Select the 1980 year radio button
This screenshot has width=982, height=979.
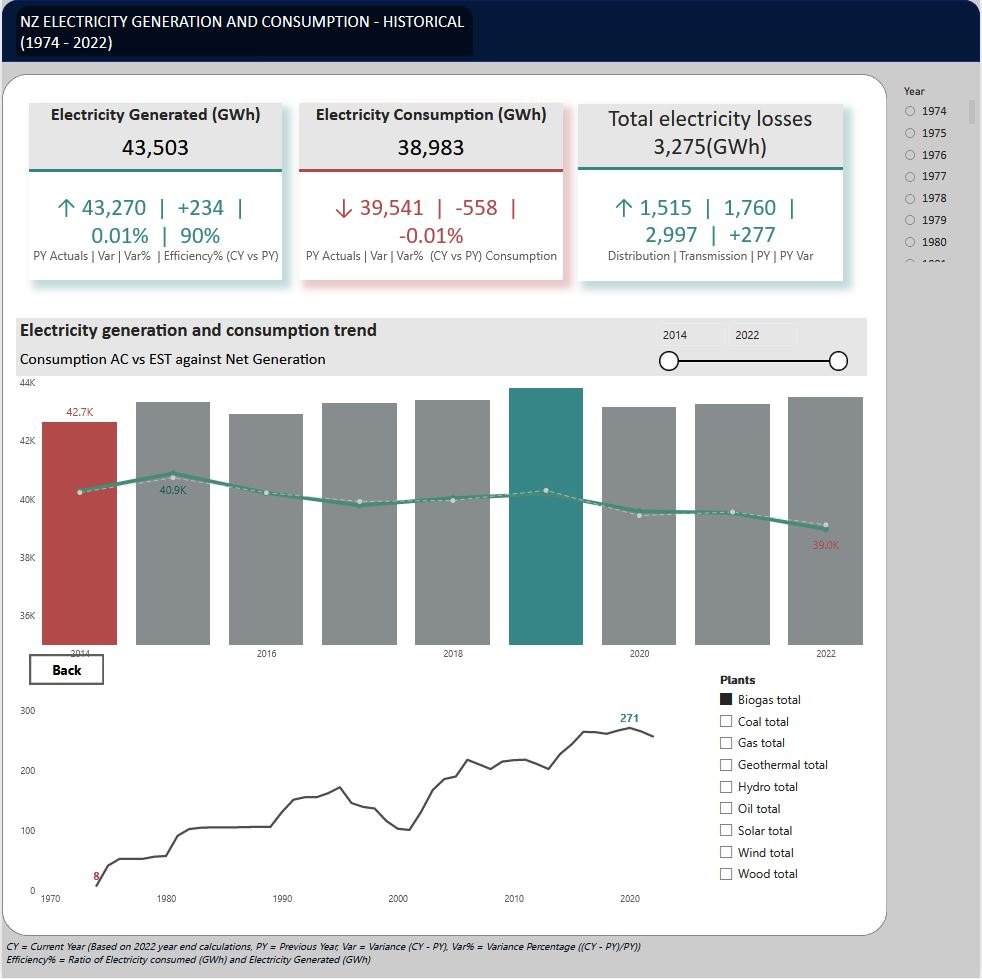coord(910,242)
